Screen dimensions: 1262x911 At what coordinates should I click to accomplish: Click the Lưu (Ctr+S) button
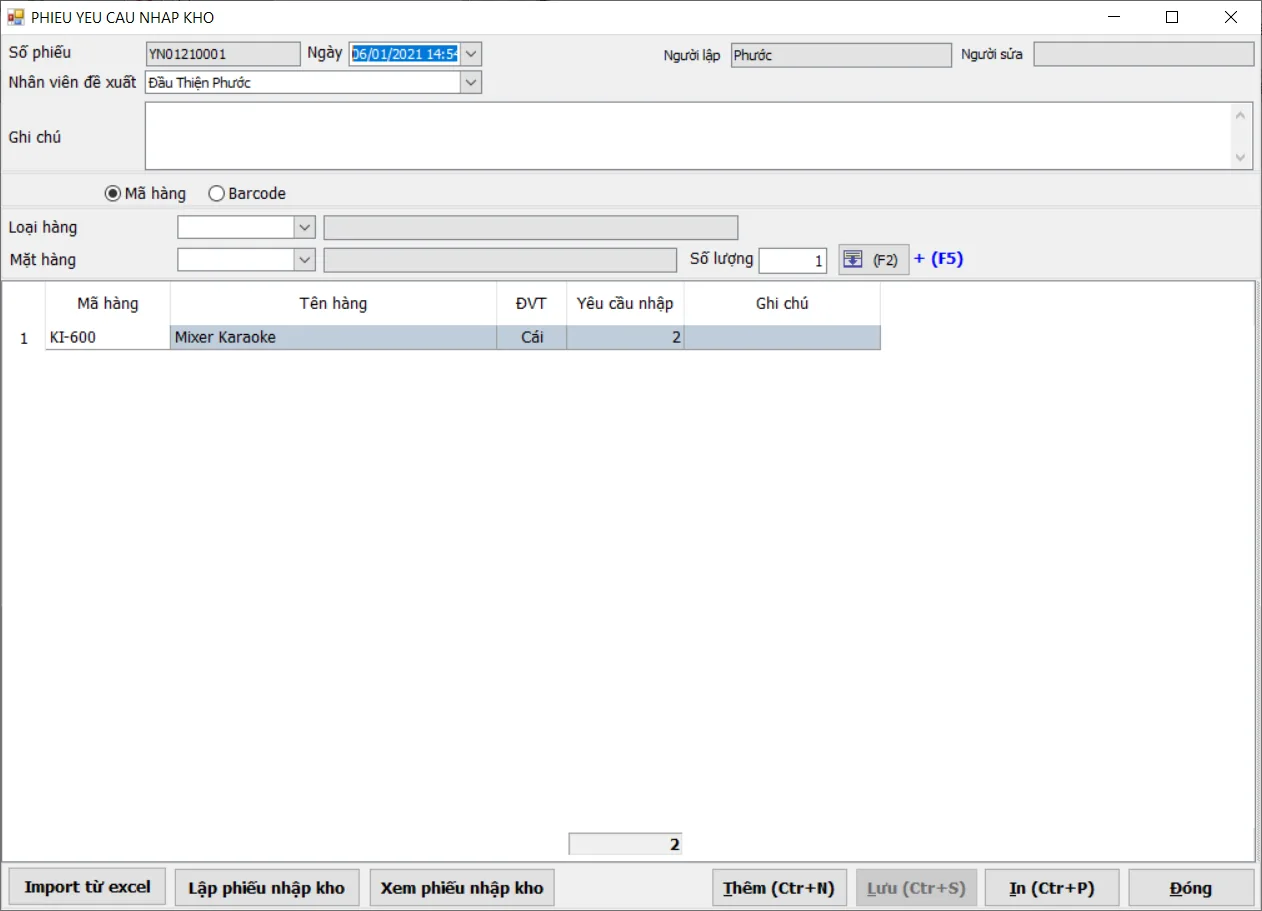pos(915,888)
